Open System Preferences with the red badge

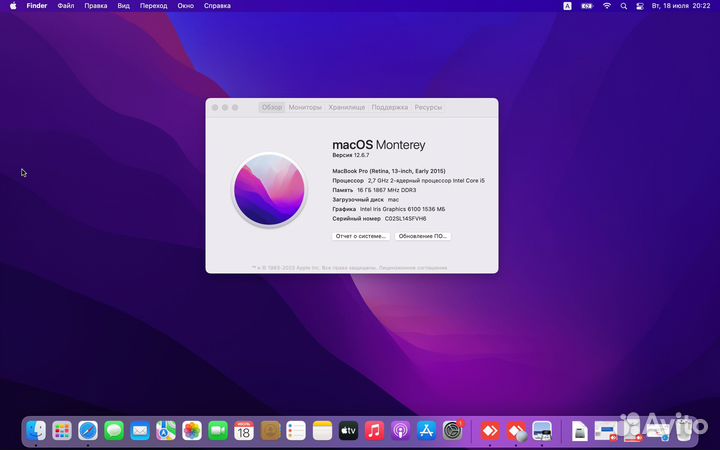coord(453,431)
